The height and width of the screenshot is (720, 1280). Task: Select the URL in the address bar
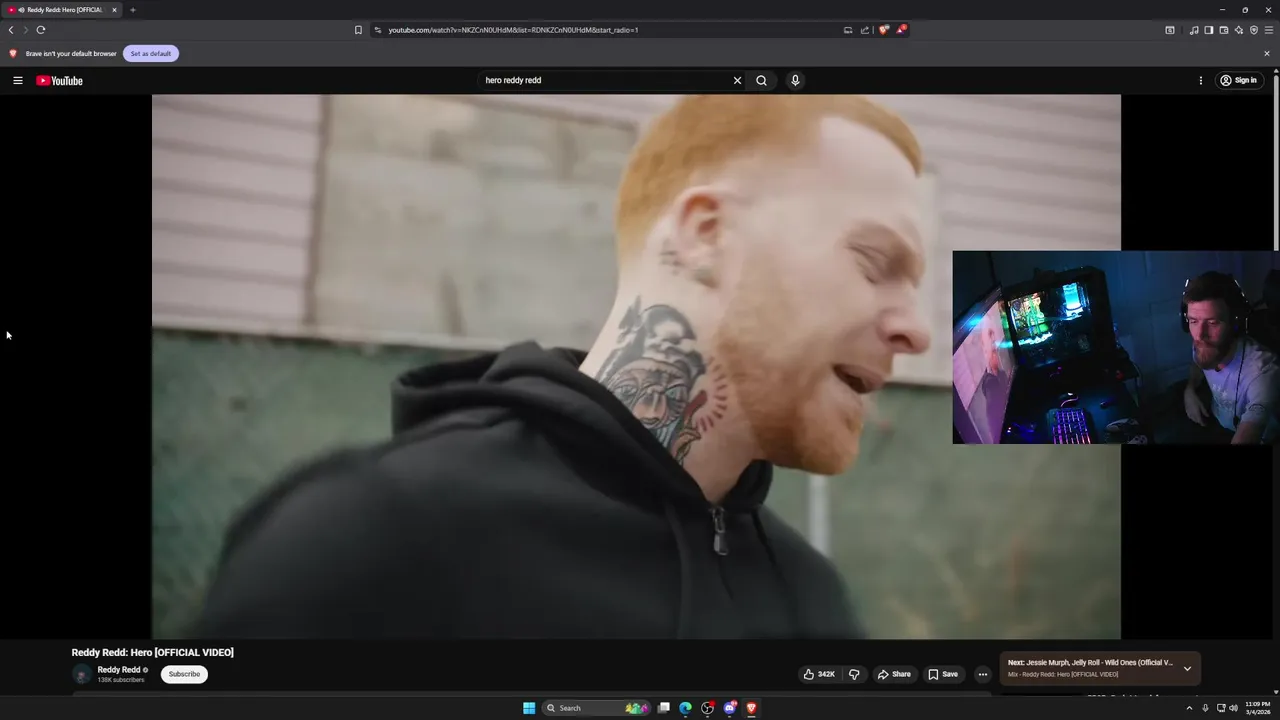tap(513, 30)
